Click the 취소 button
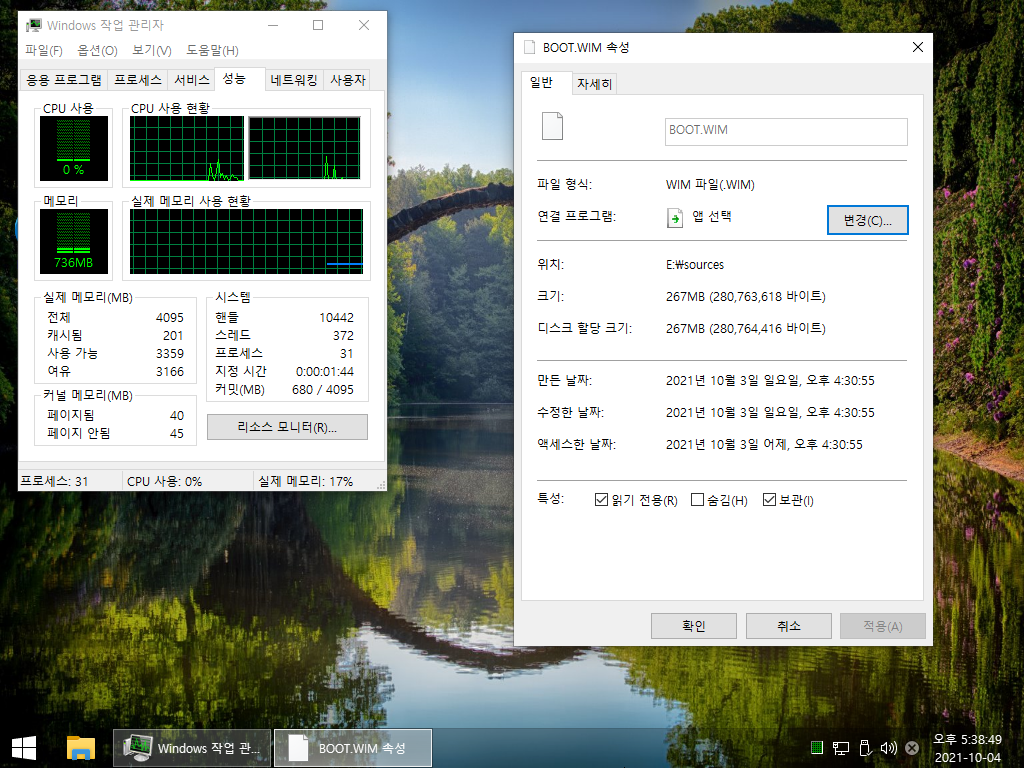This screenshot has height=768, width=1024. click(x=788, y=626)
